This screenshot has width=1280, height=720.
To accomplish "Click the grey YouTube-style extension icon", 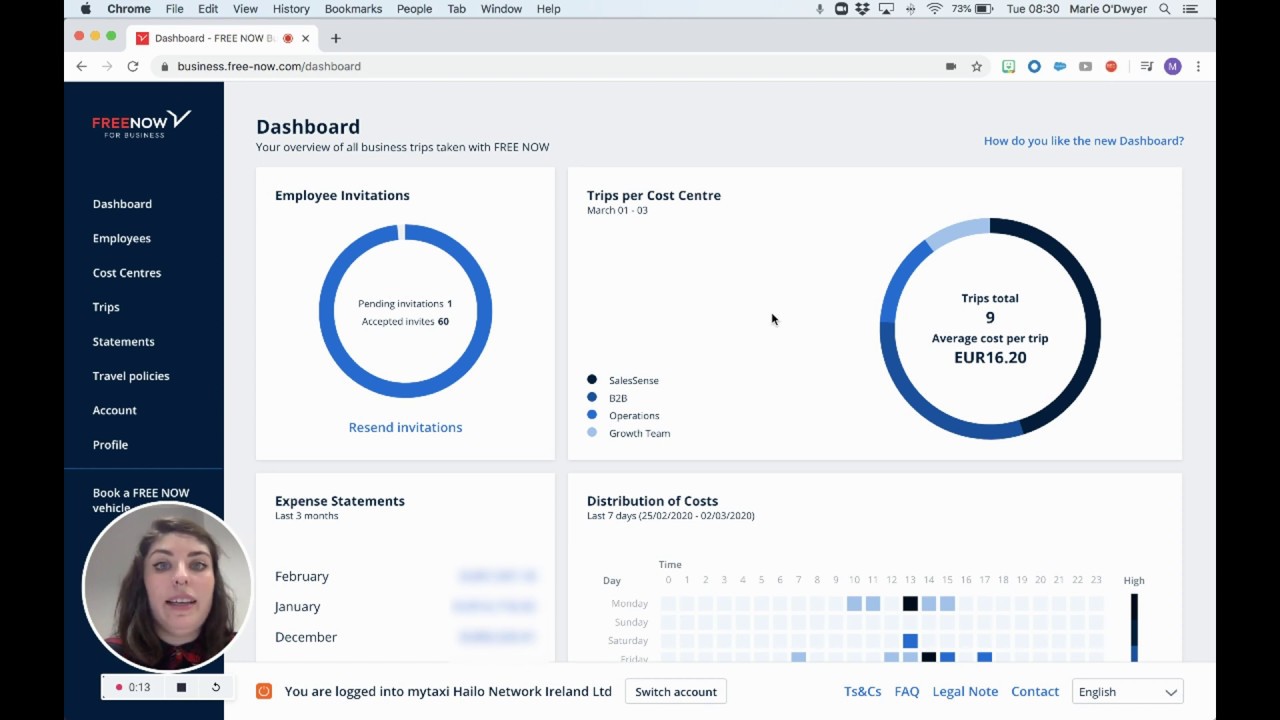I will coord(1085,66).
